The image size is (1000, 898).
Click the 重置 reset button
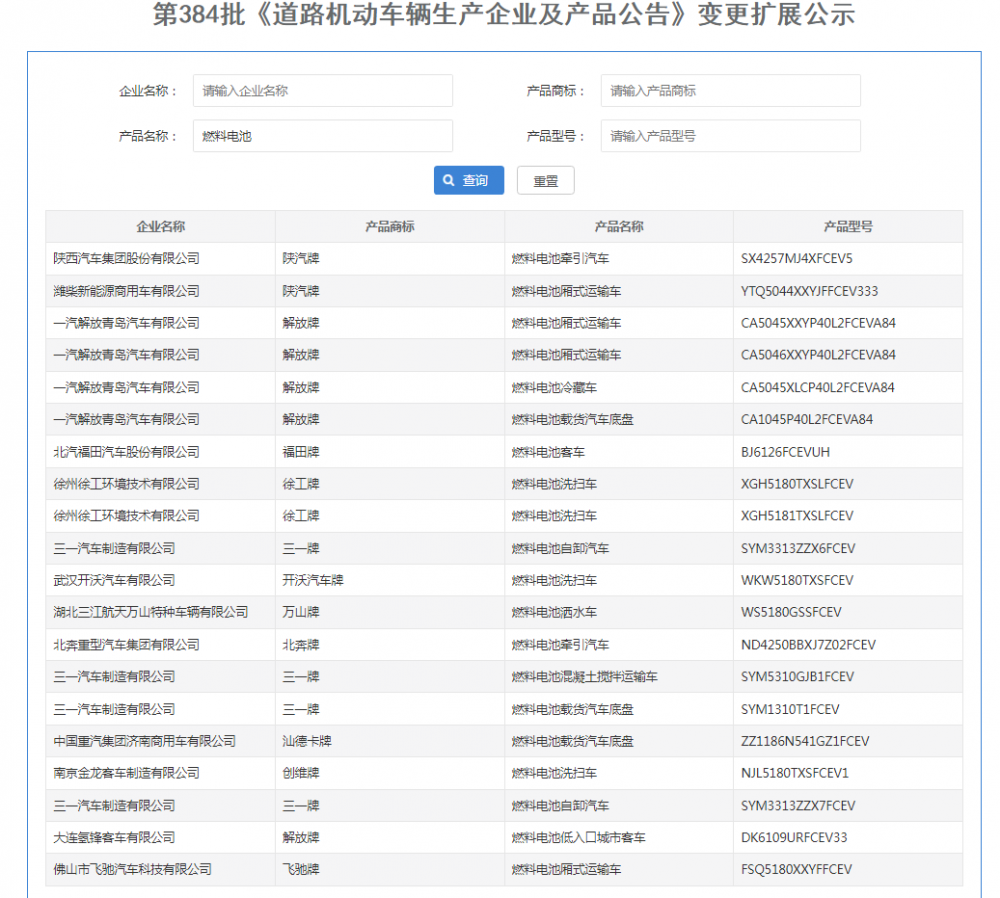click(x=545, y=180)
